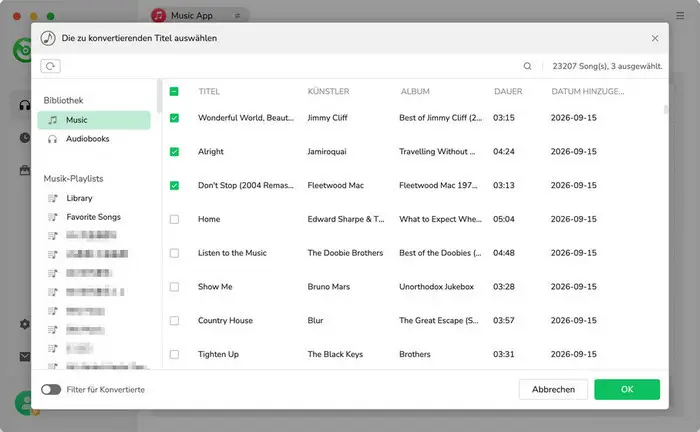Enable the Filter für Konvertierte toggle

point(51,390)
